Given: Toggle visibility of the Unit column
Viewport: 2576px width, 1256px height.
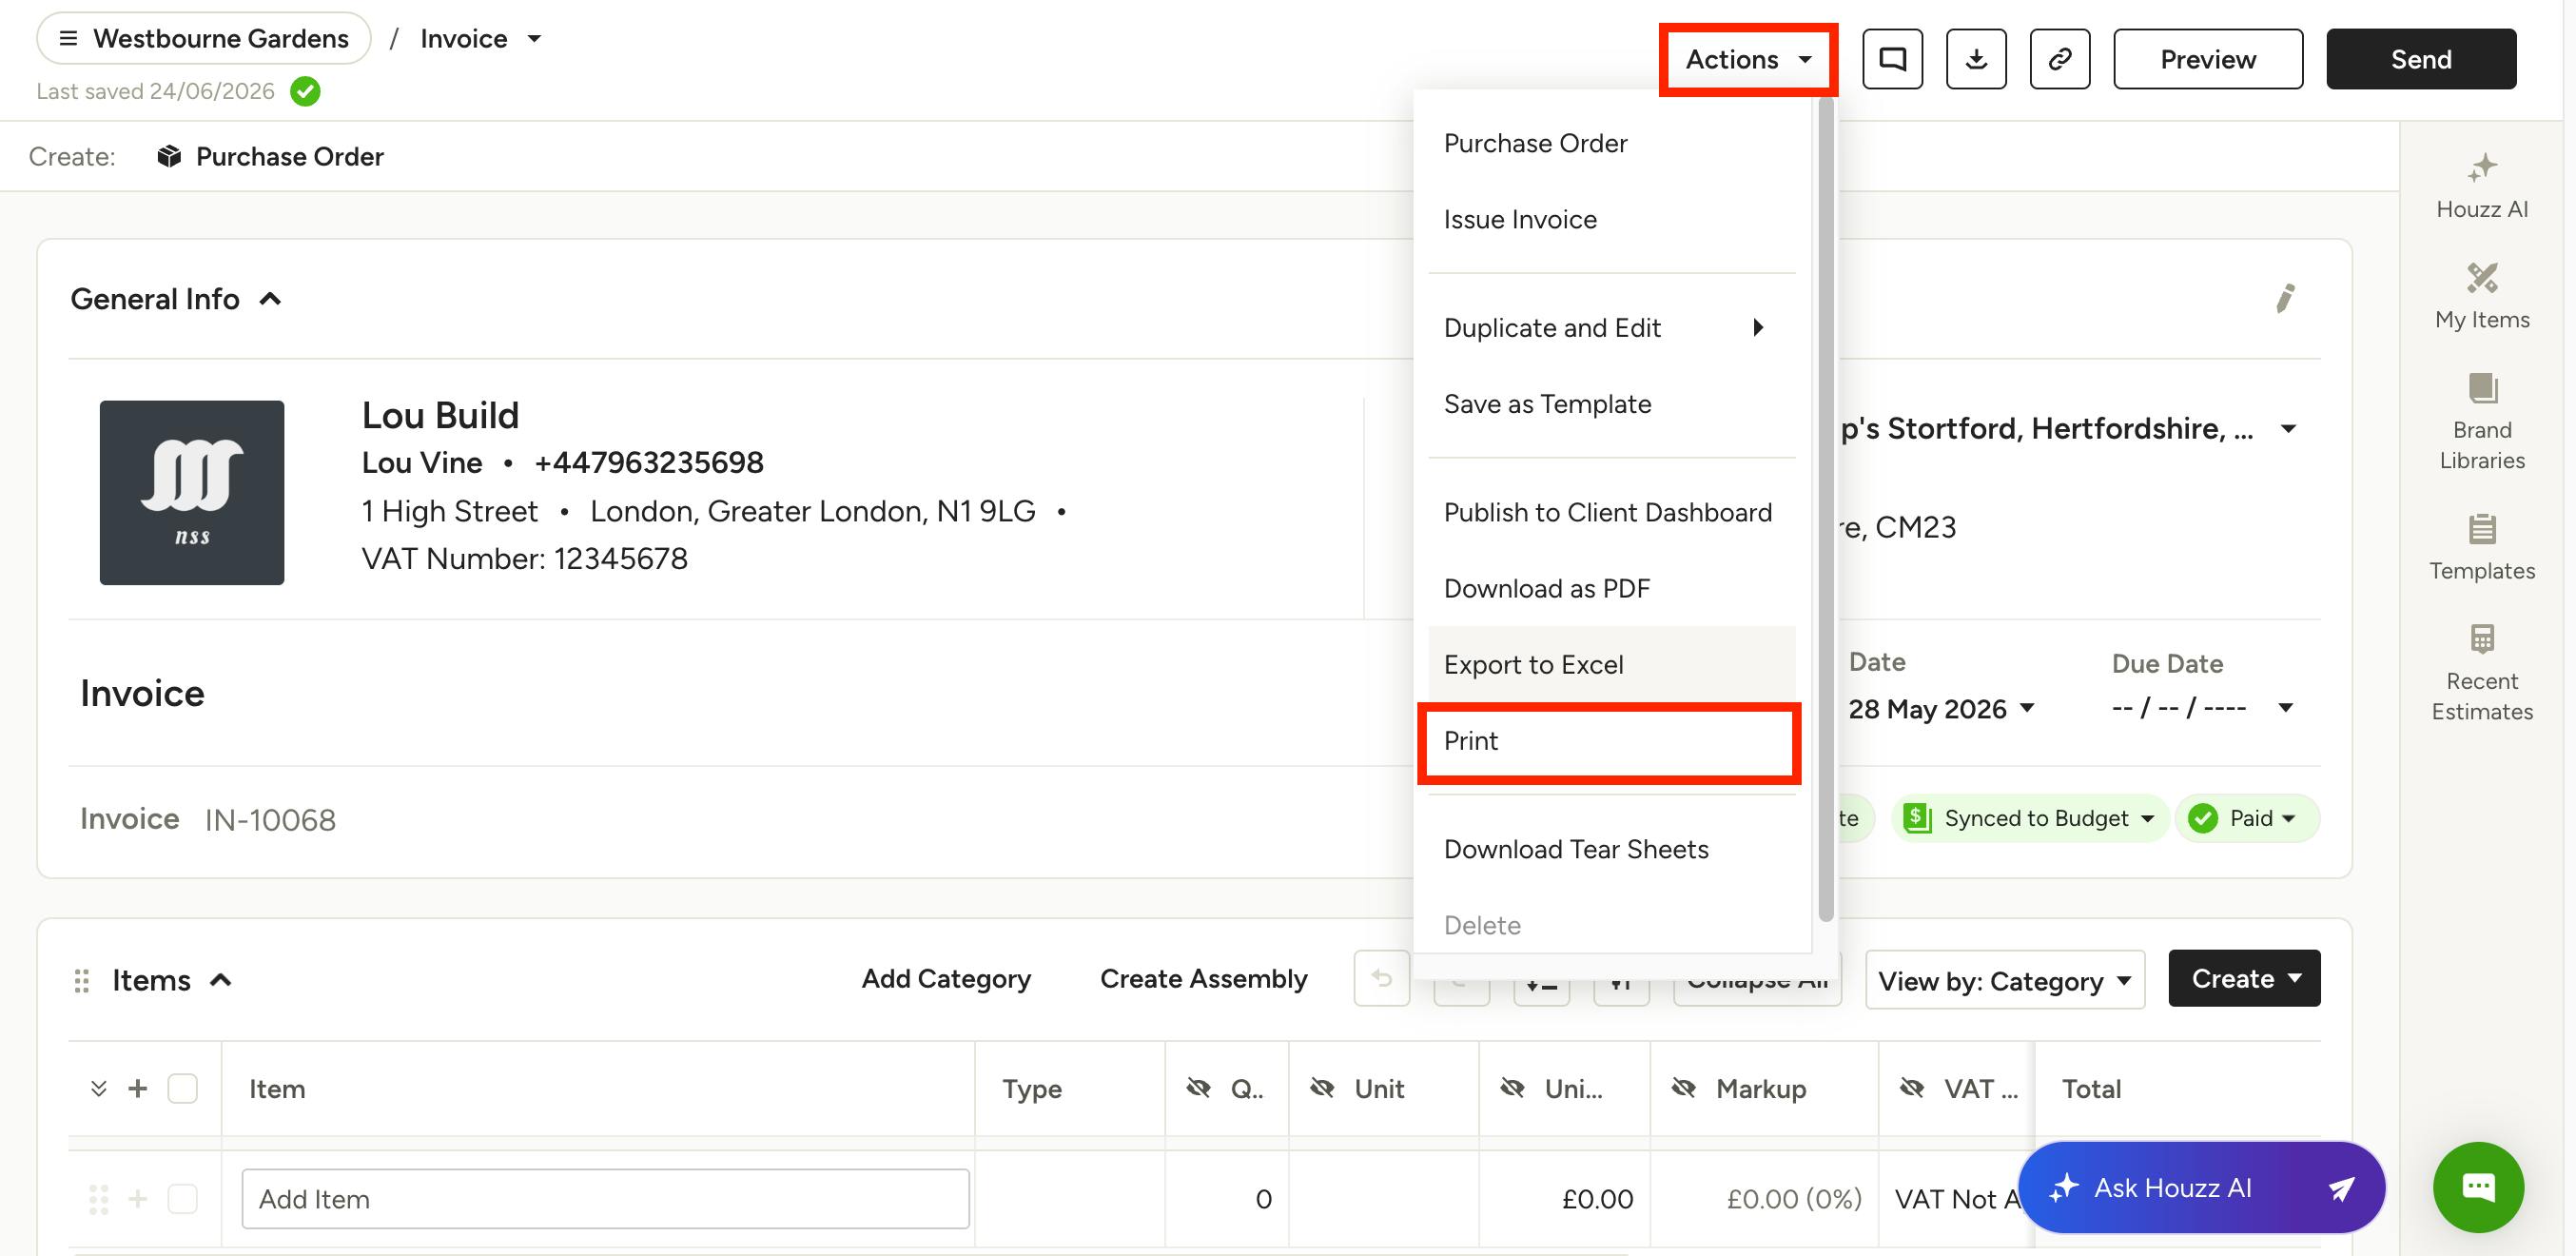Looking at the screenshot, I should coord(1322,1087).
